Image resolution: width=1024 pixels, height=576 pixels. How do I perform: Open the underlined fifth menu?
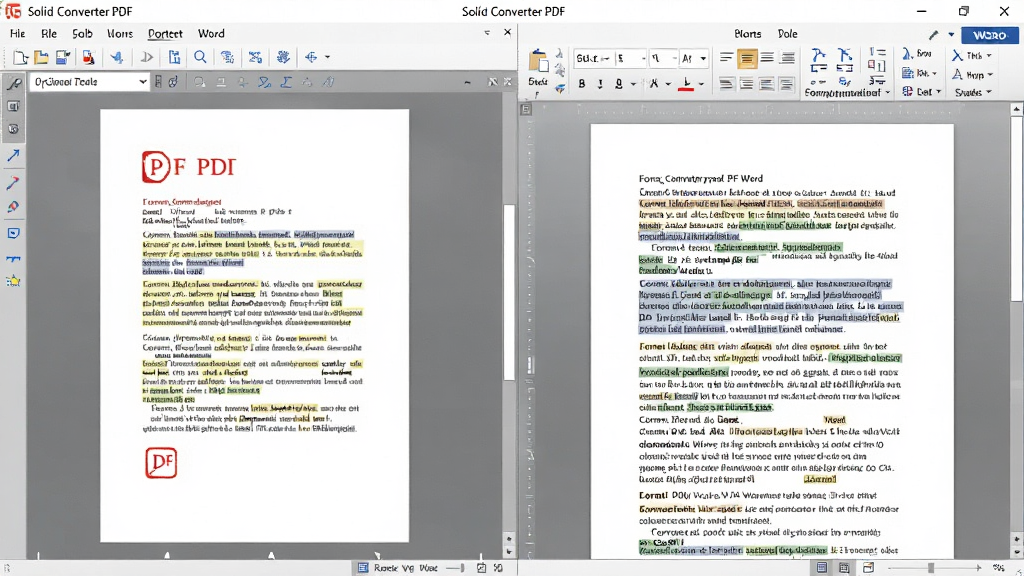[165, 33]
